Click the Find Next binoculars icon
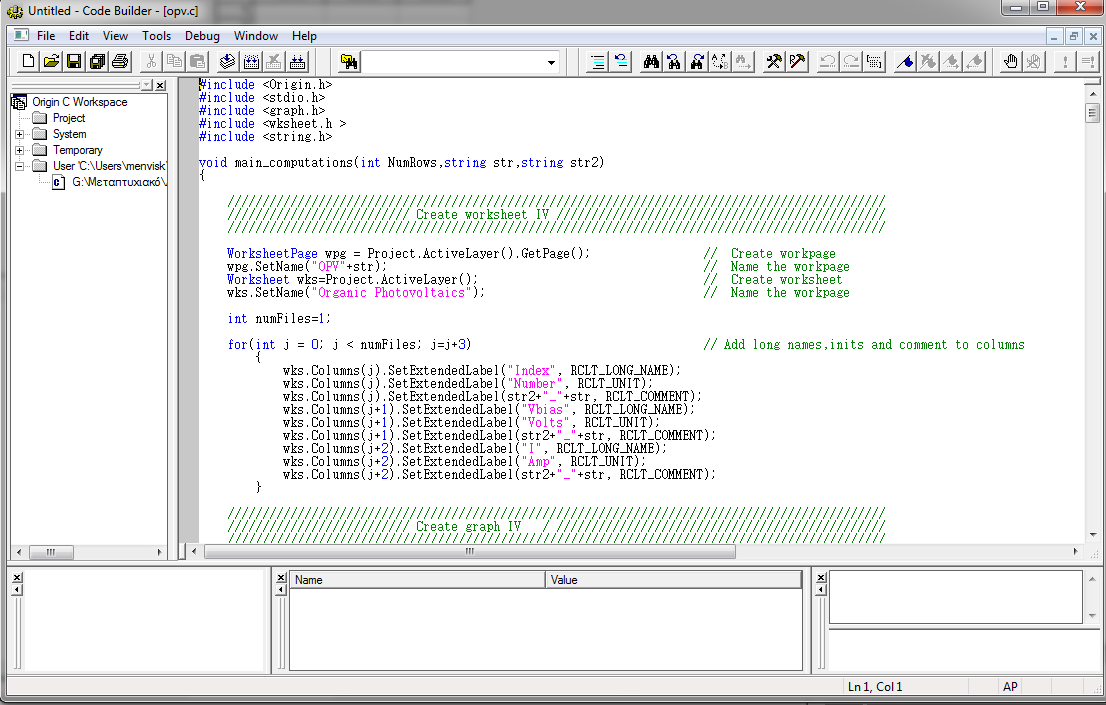The image size is (1106, 705). tap(697, 61)
